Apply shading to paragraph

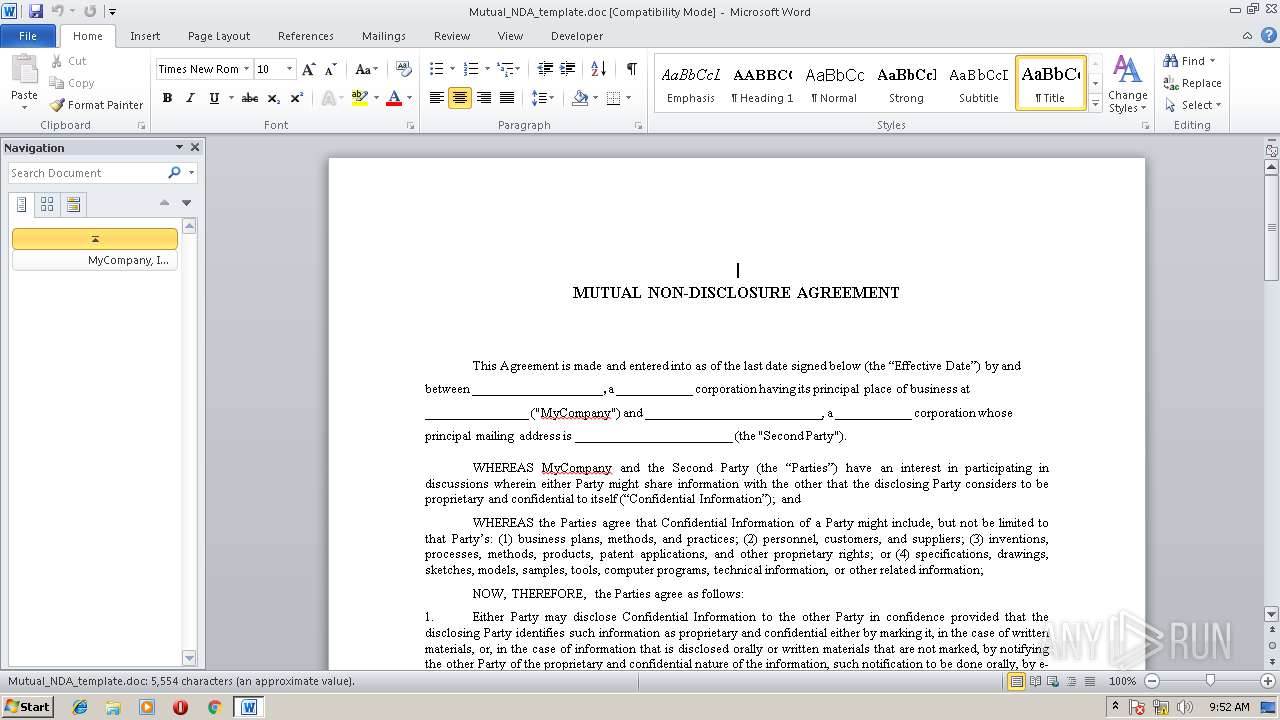click(x=580, y=98)
